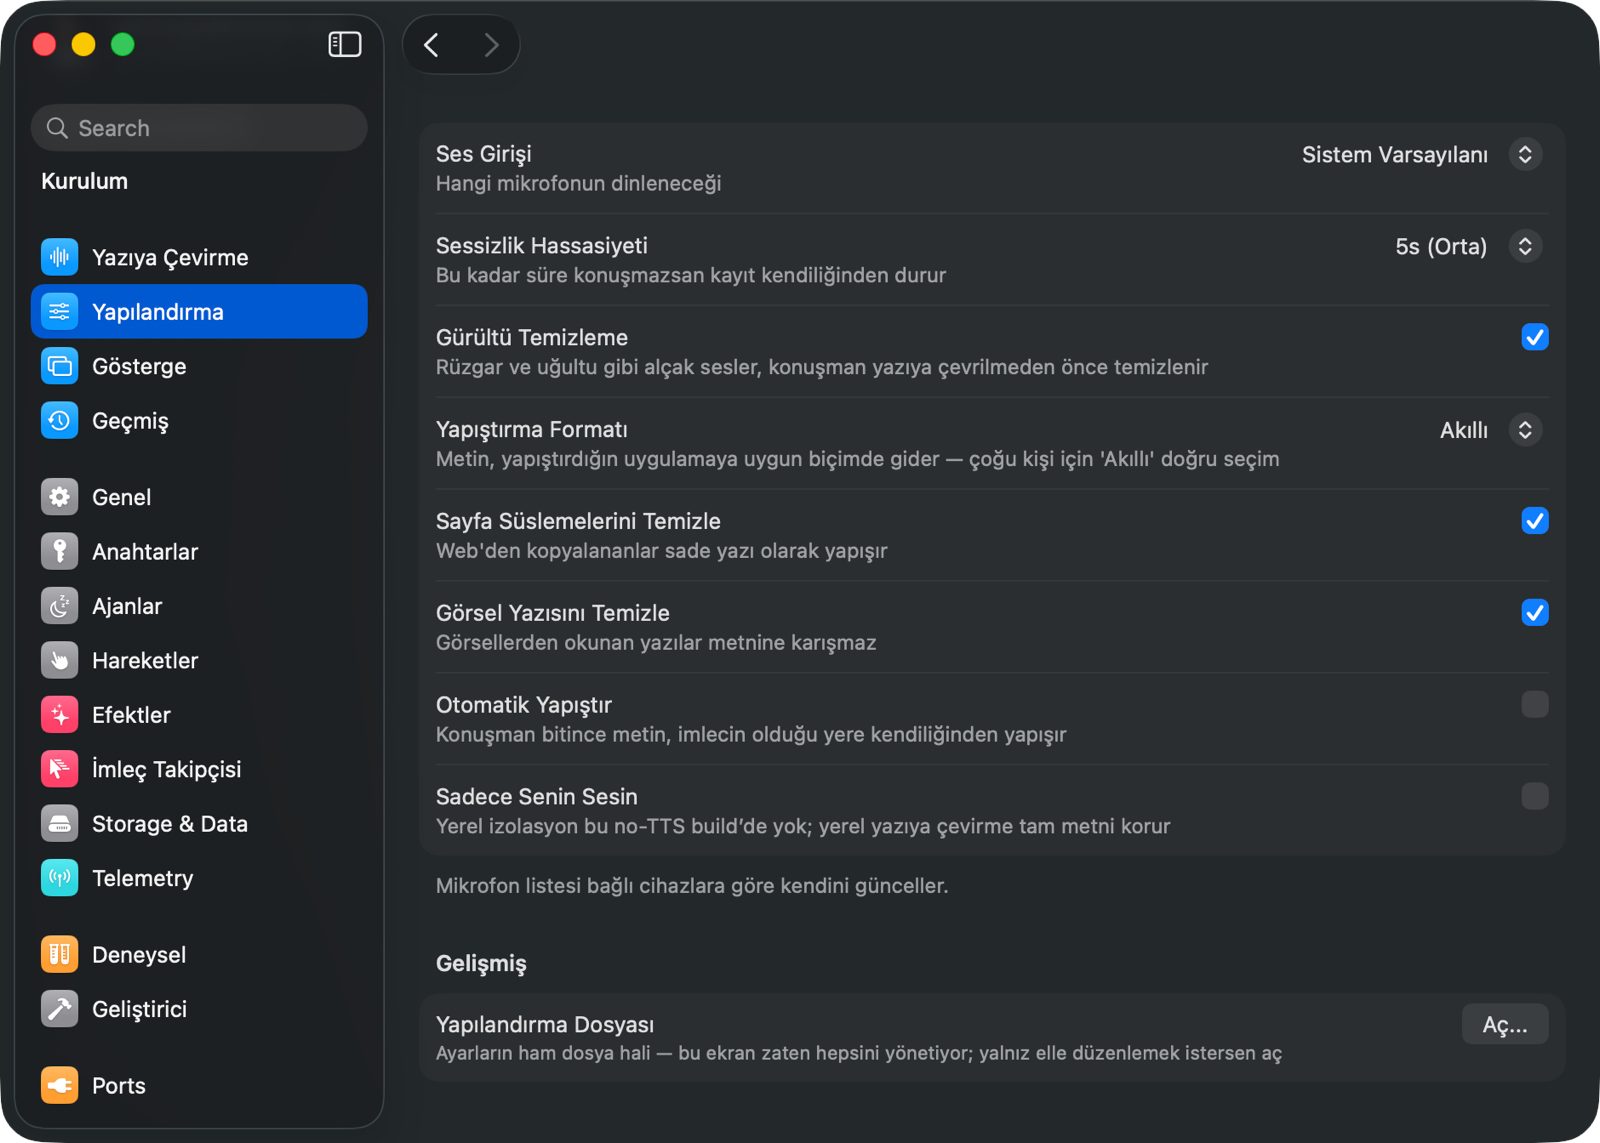Screen dimensions: 1600x1143
Task: Click the Yapıştırma Formatı label
Action: pos(532,430)
